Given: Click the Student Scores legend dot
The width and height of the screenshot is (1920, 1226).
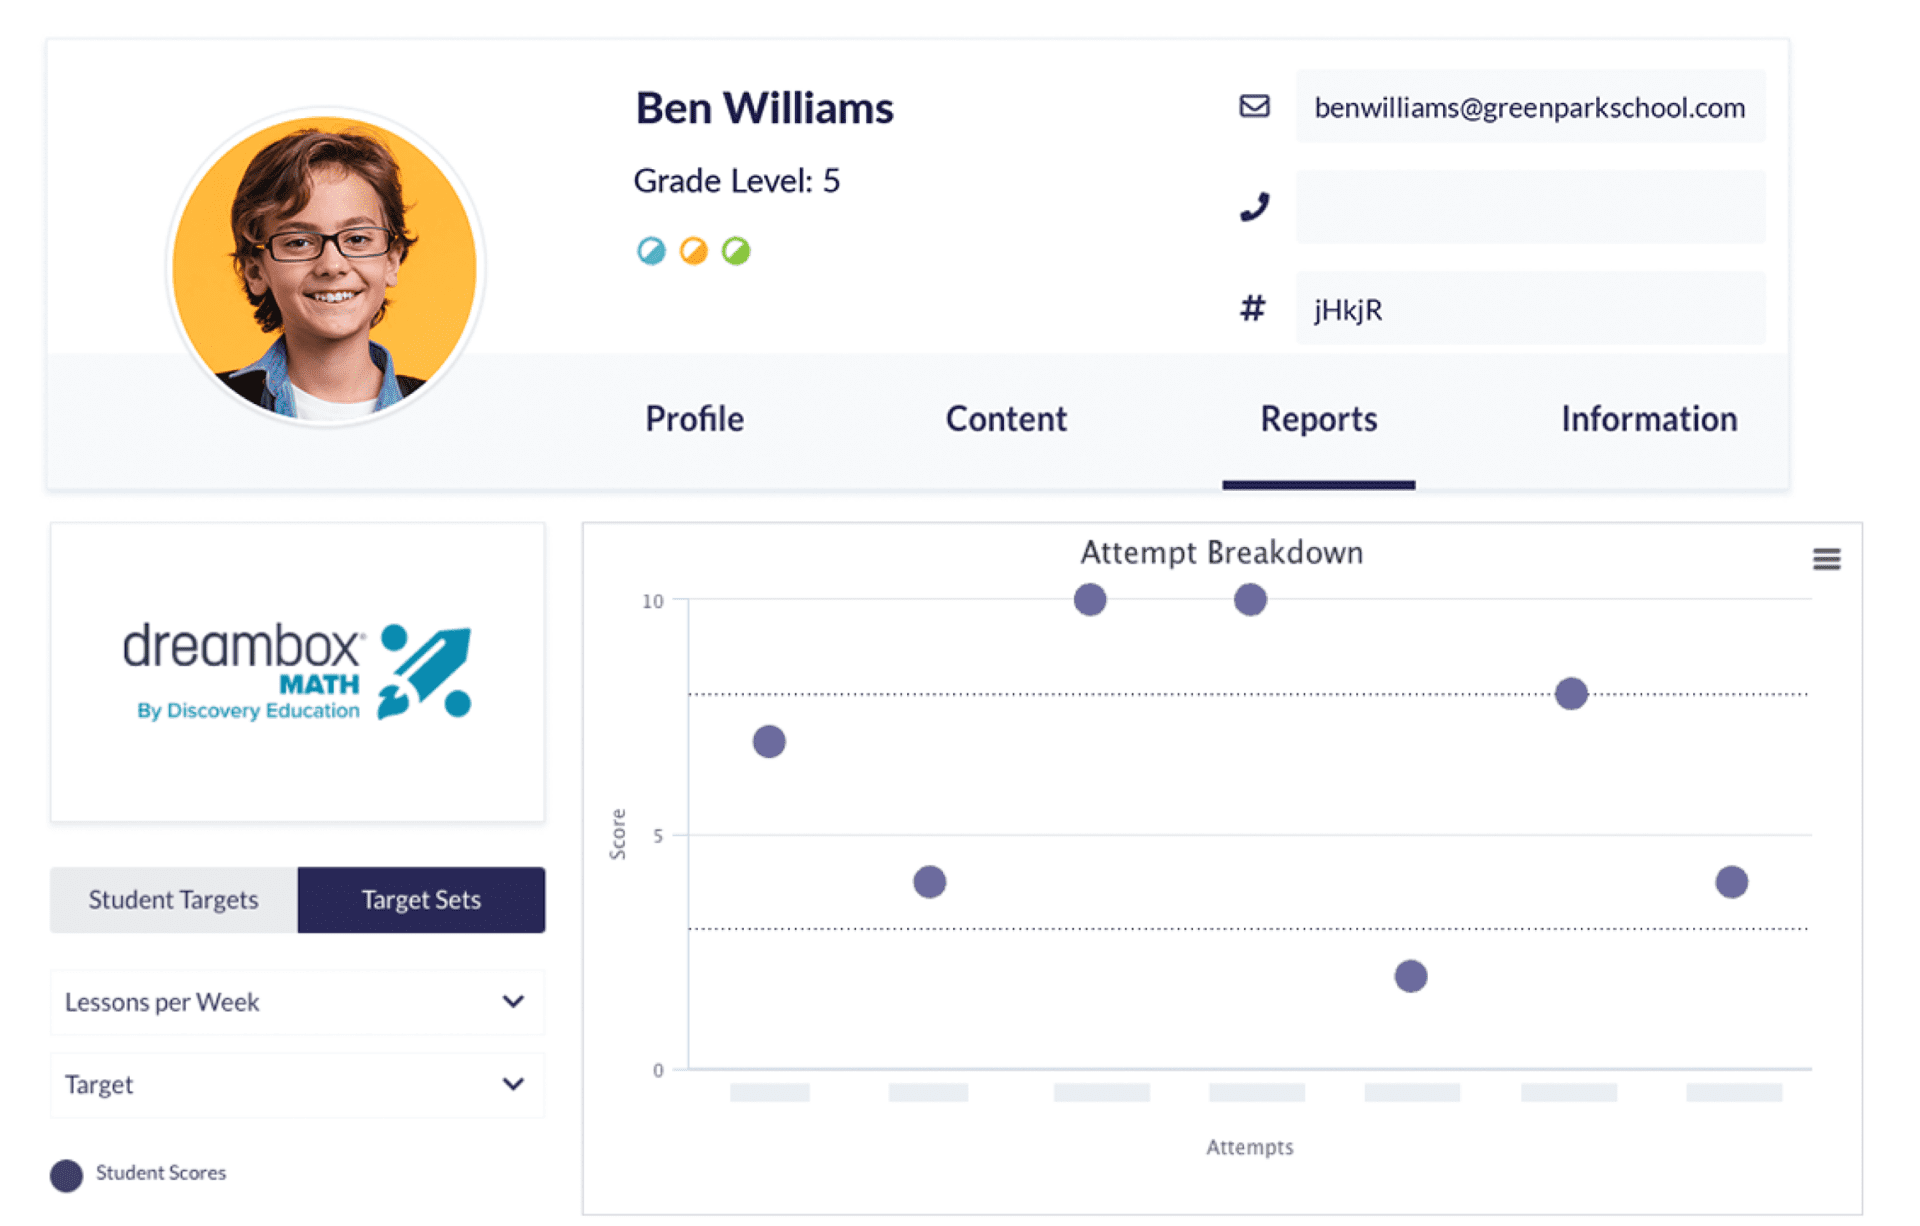Looking at the screenshot, I should pyautogui.click(x=66, y=1174).
